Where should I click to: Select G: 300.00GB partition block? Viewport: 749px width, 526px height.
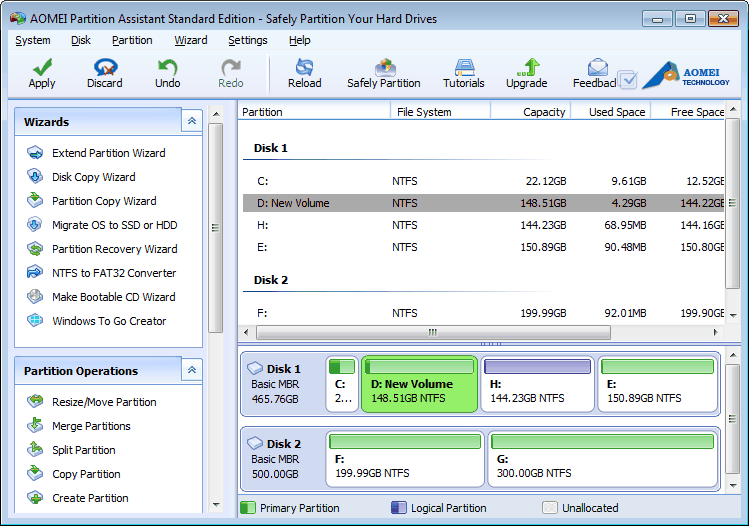pos(603,459)
